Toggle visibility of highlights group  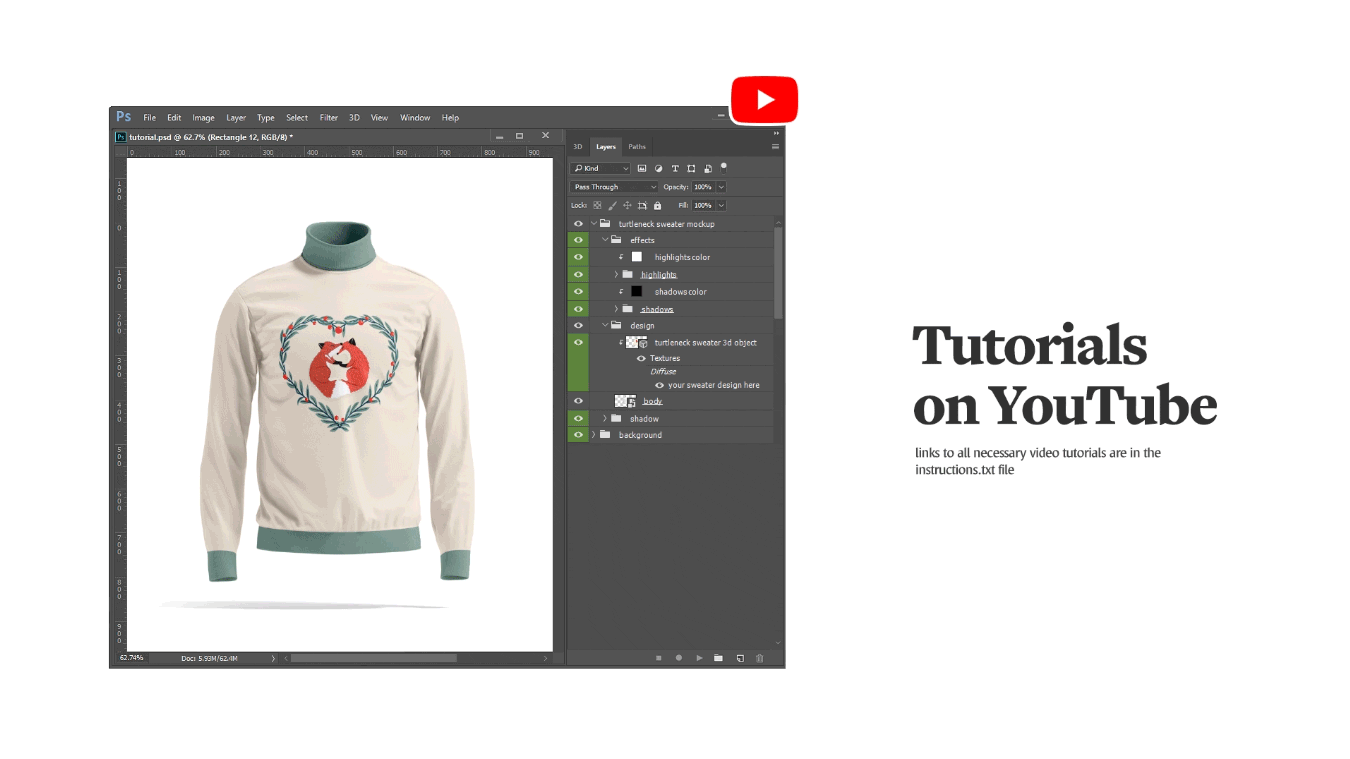click(x=578, y=274)
